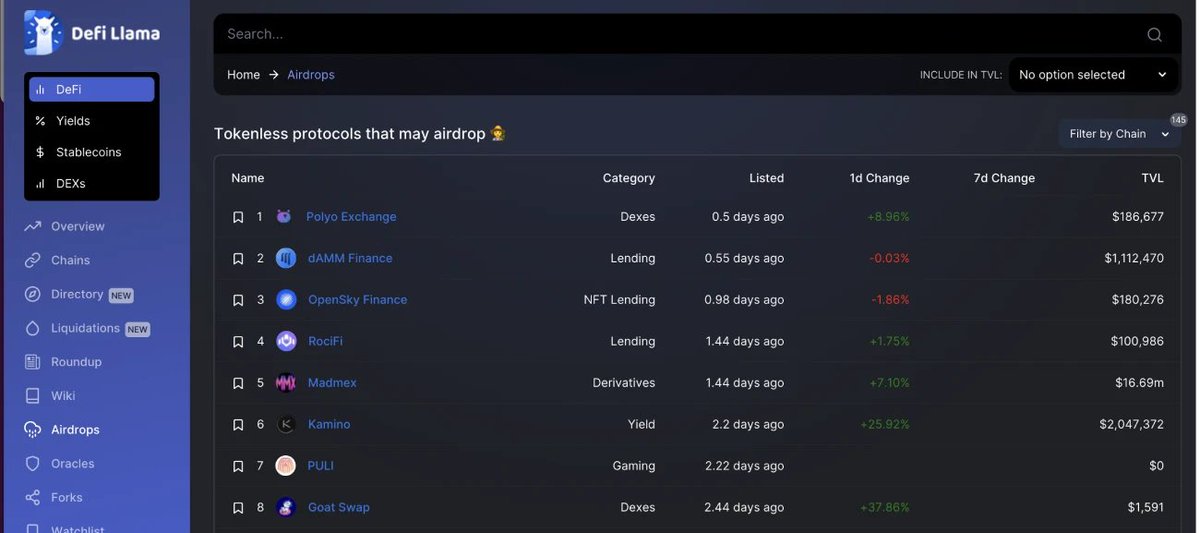This screenshot has width=1200, height=533.
Task: Go to Home breadcrumb
Action: tap(243, 75)
